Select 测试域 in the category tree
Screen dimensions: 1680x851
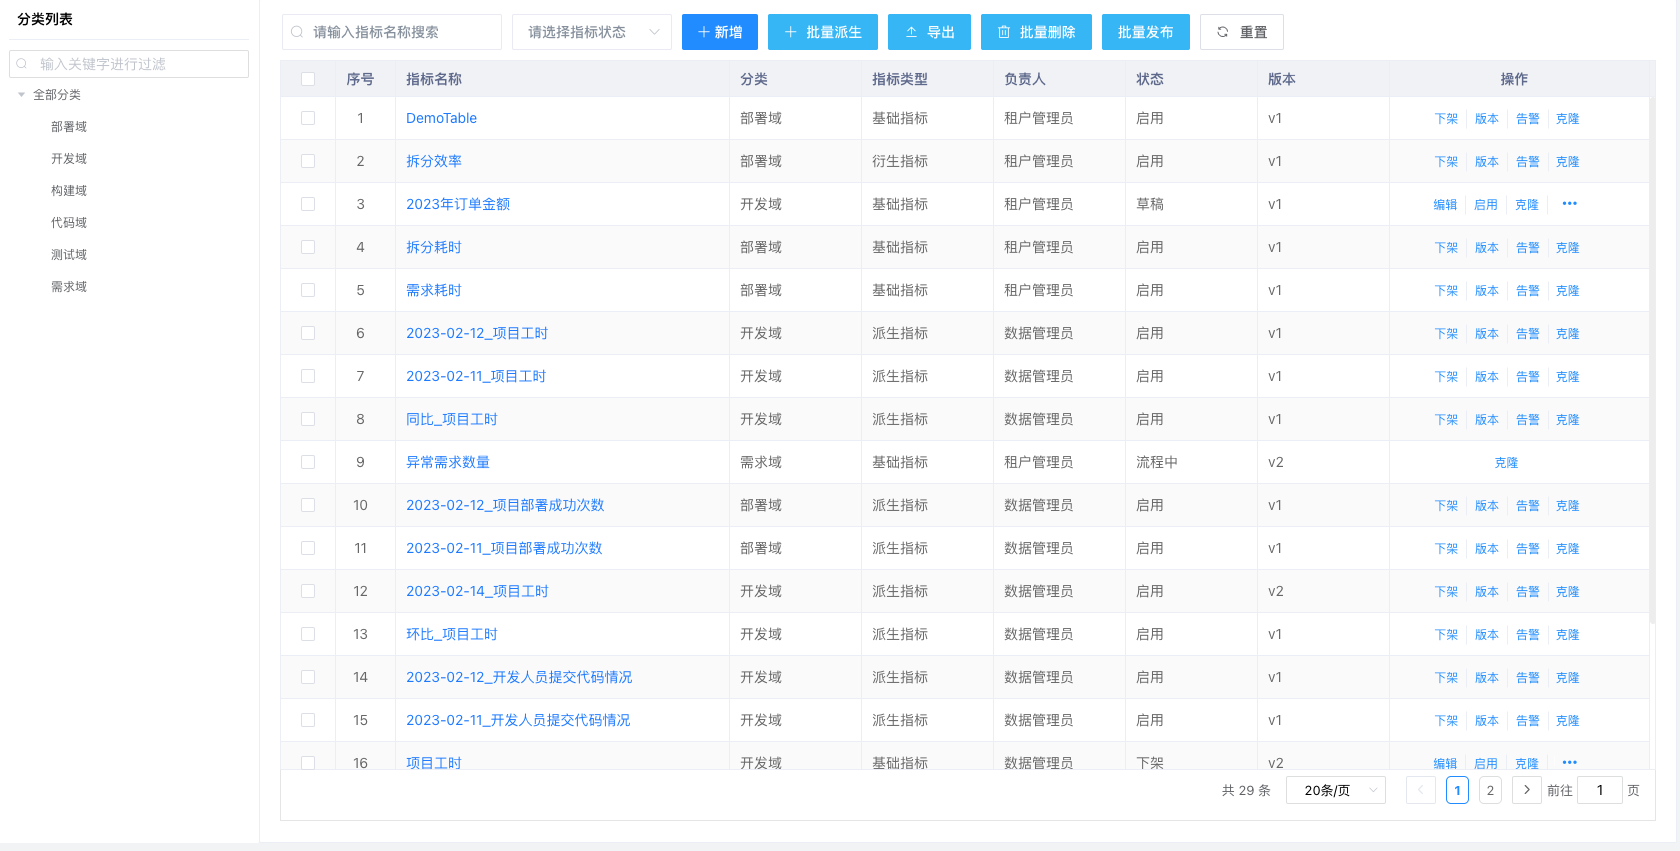[69, 255]
